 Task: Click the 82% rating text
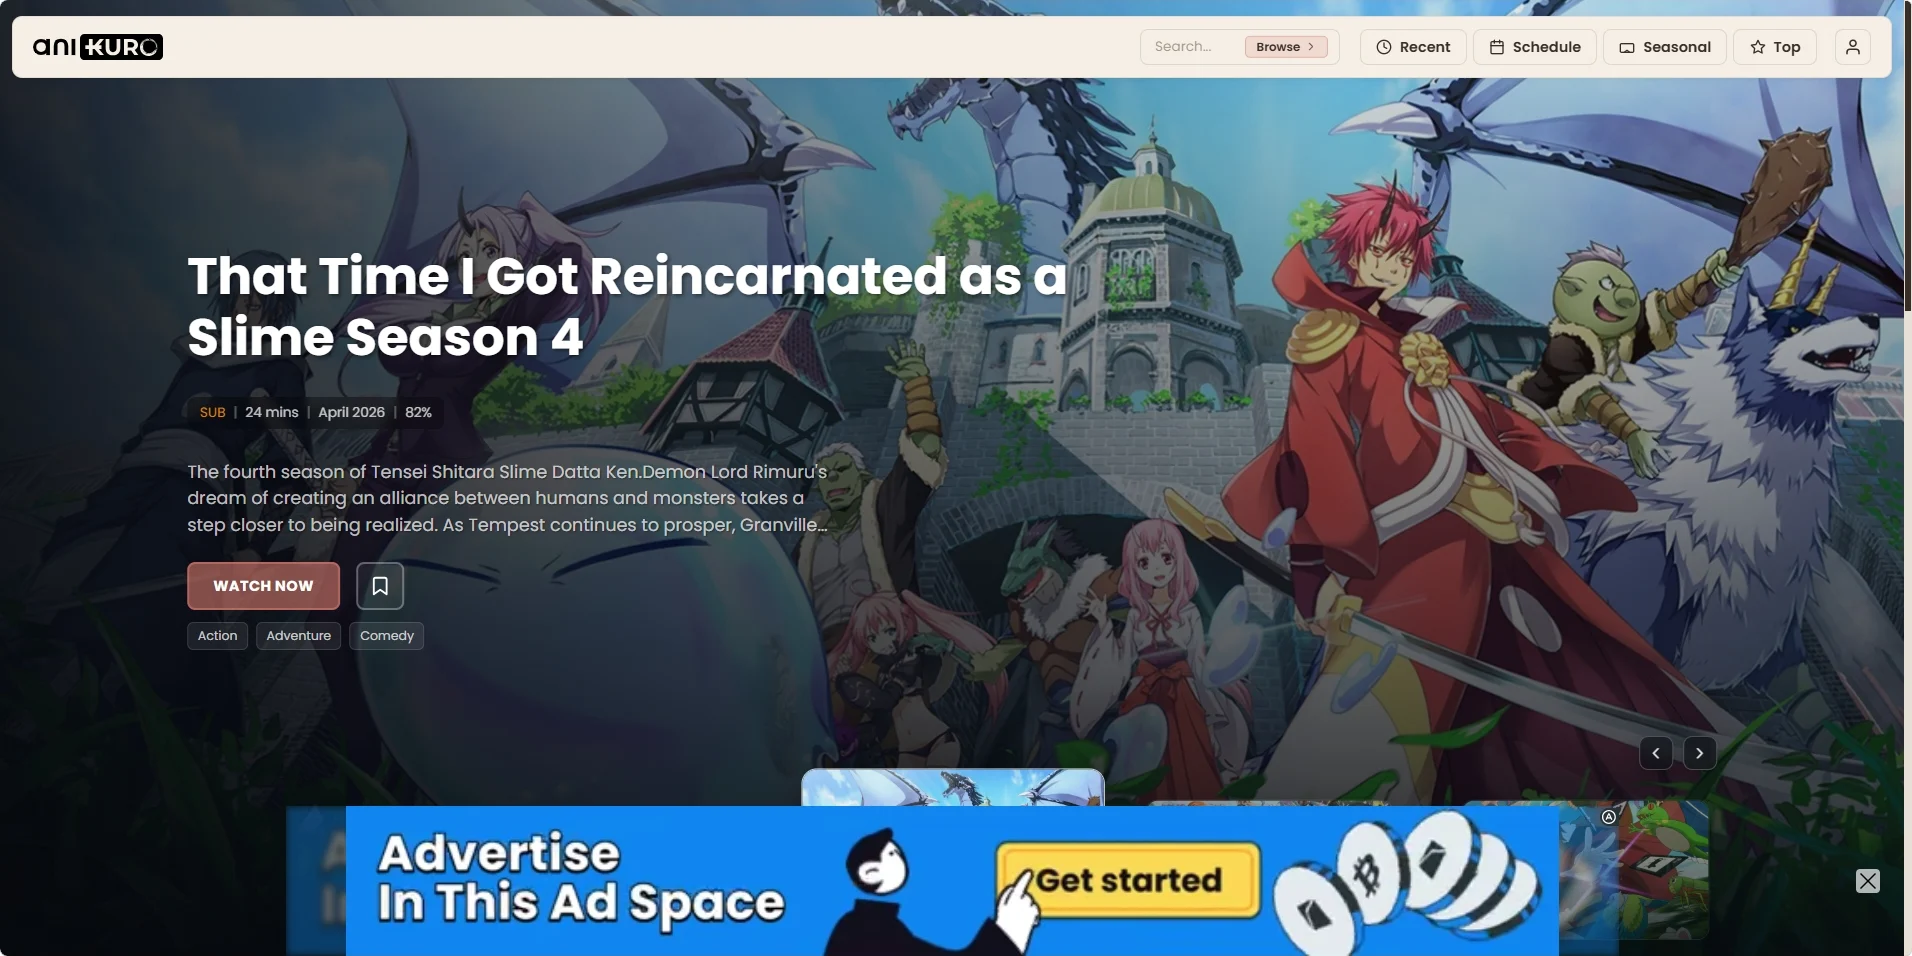pos(418,412)
